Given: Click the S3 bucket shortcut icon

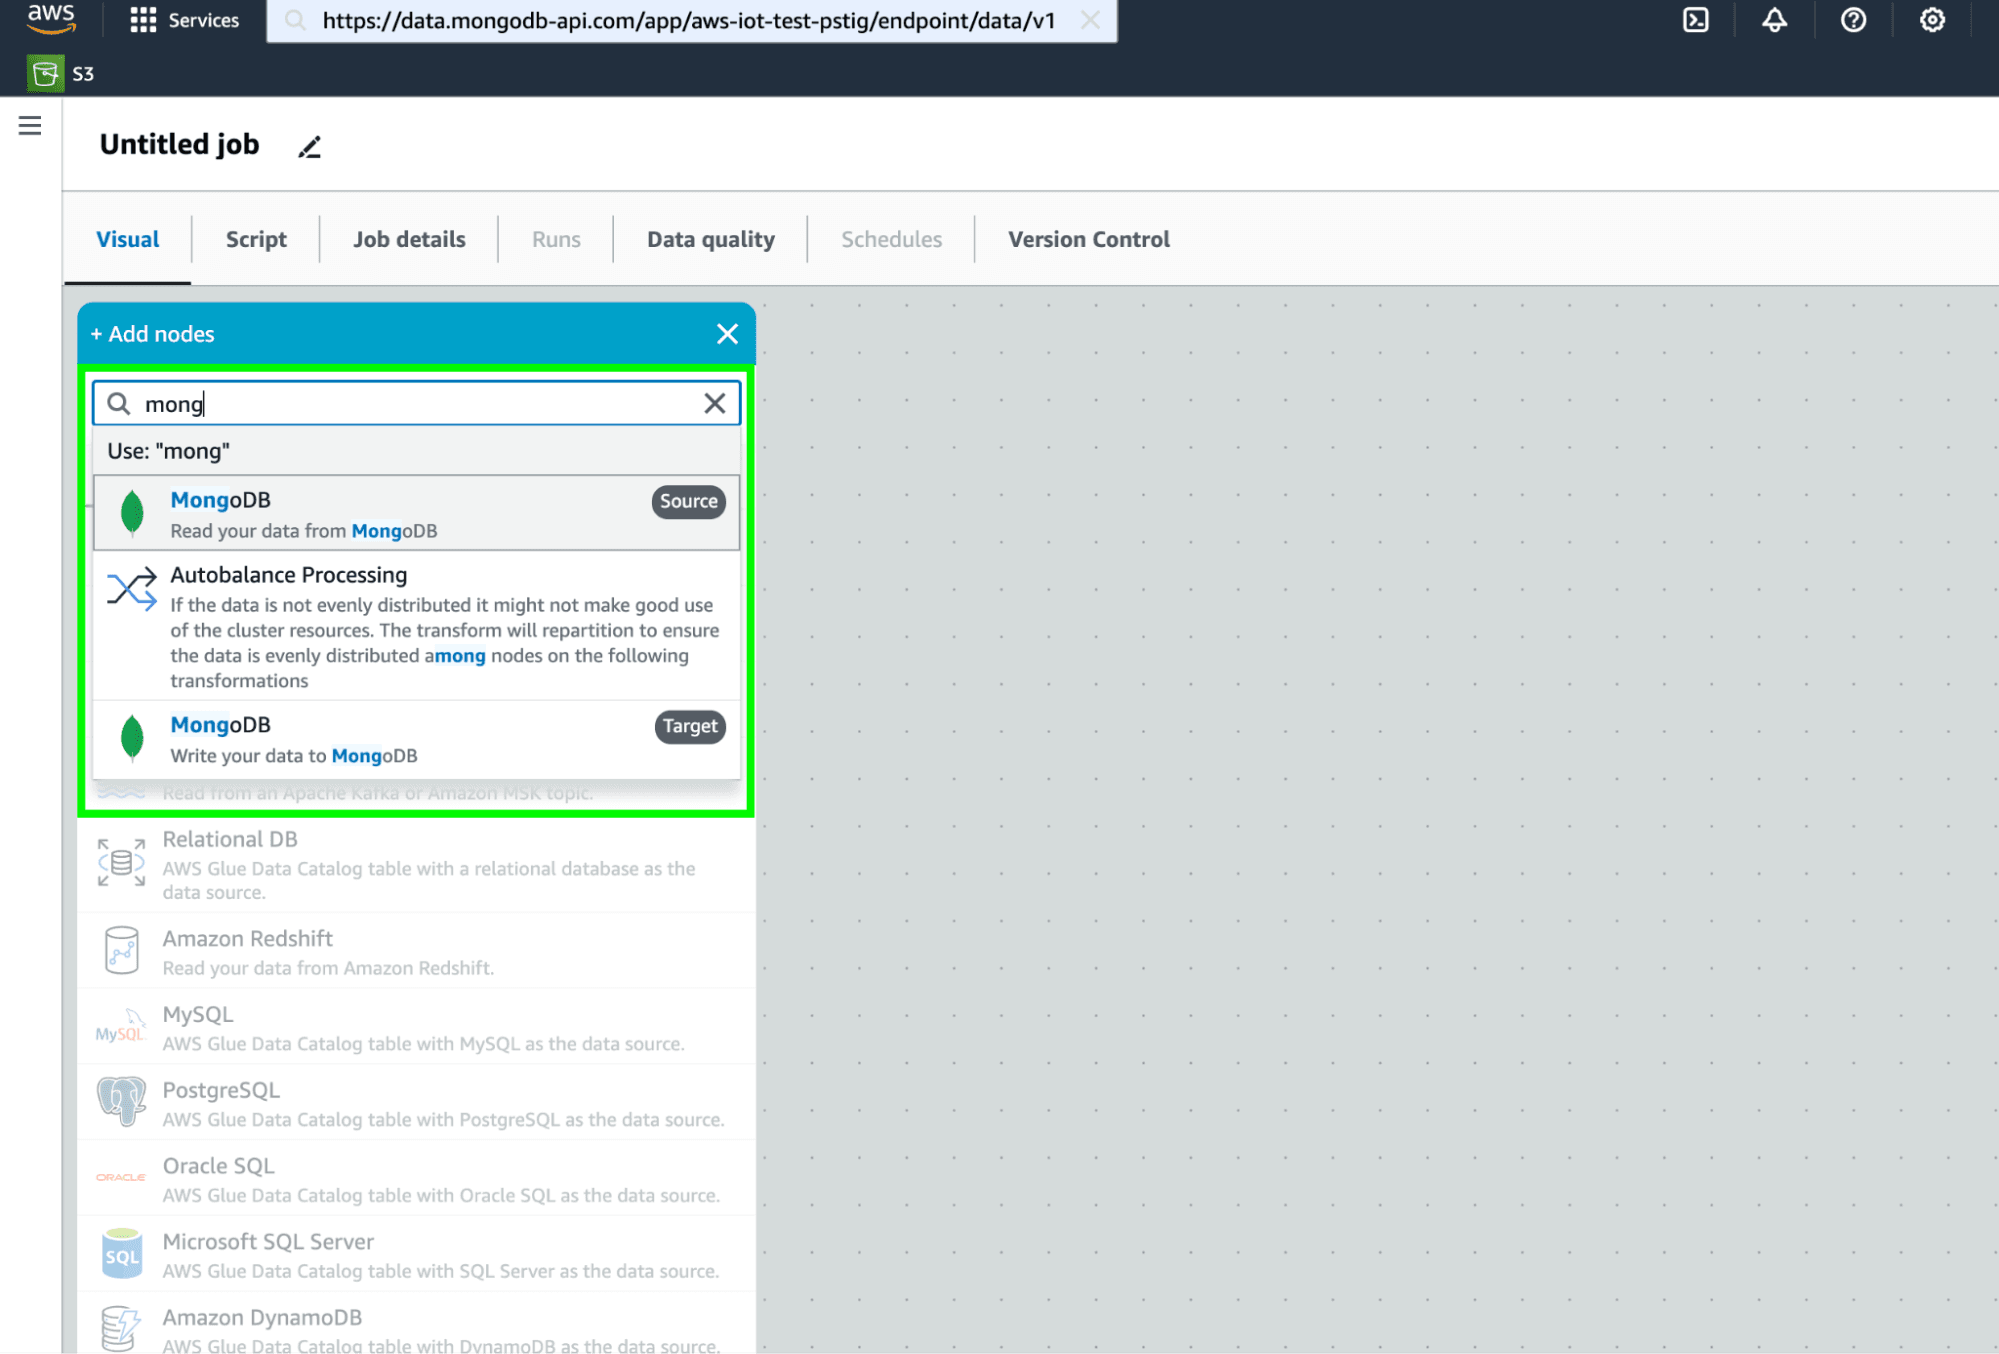Looking at the screenshot, I should point(45,73).
